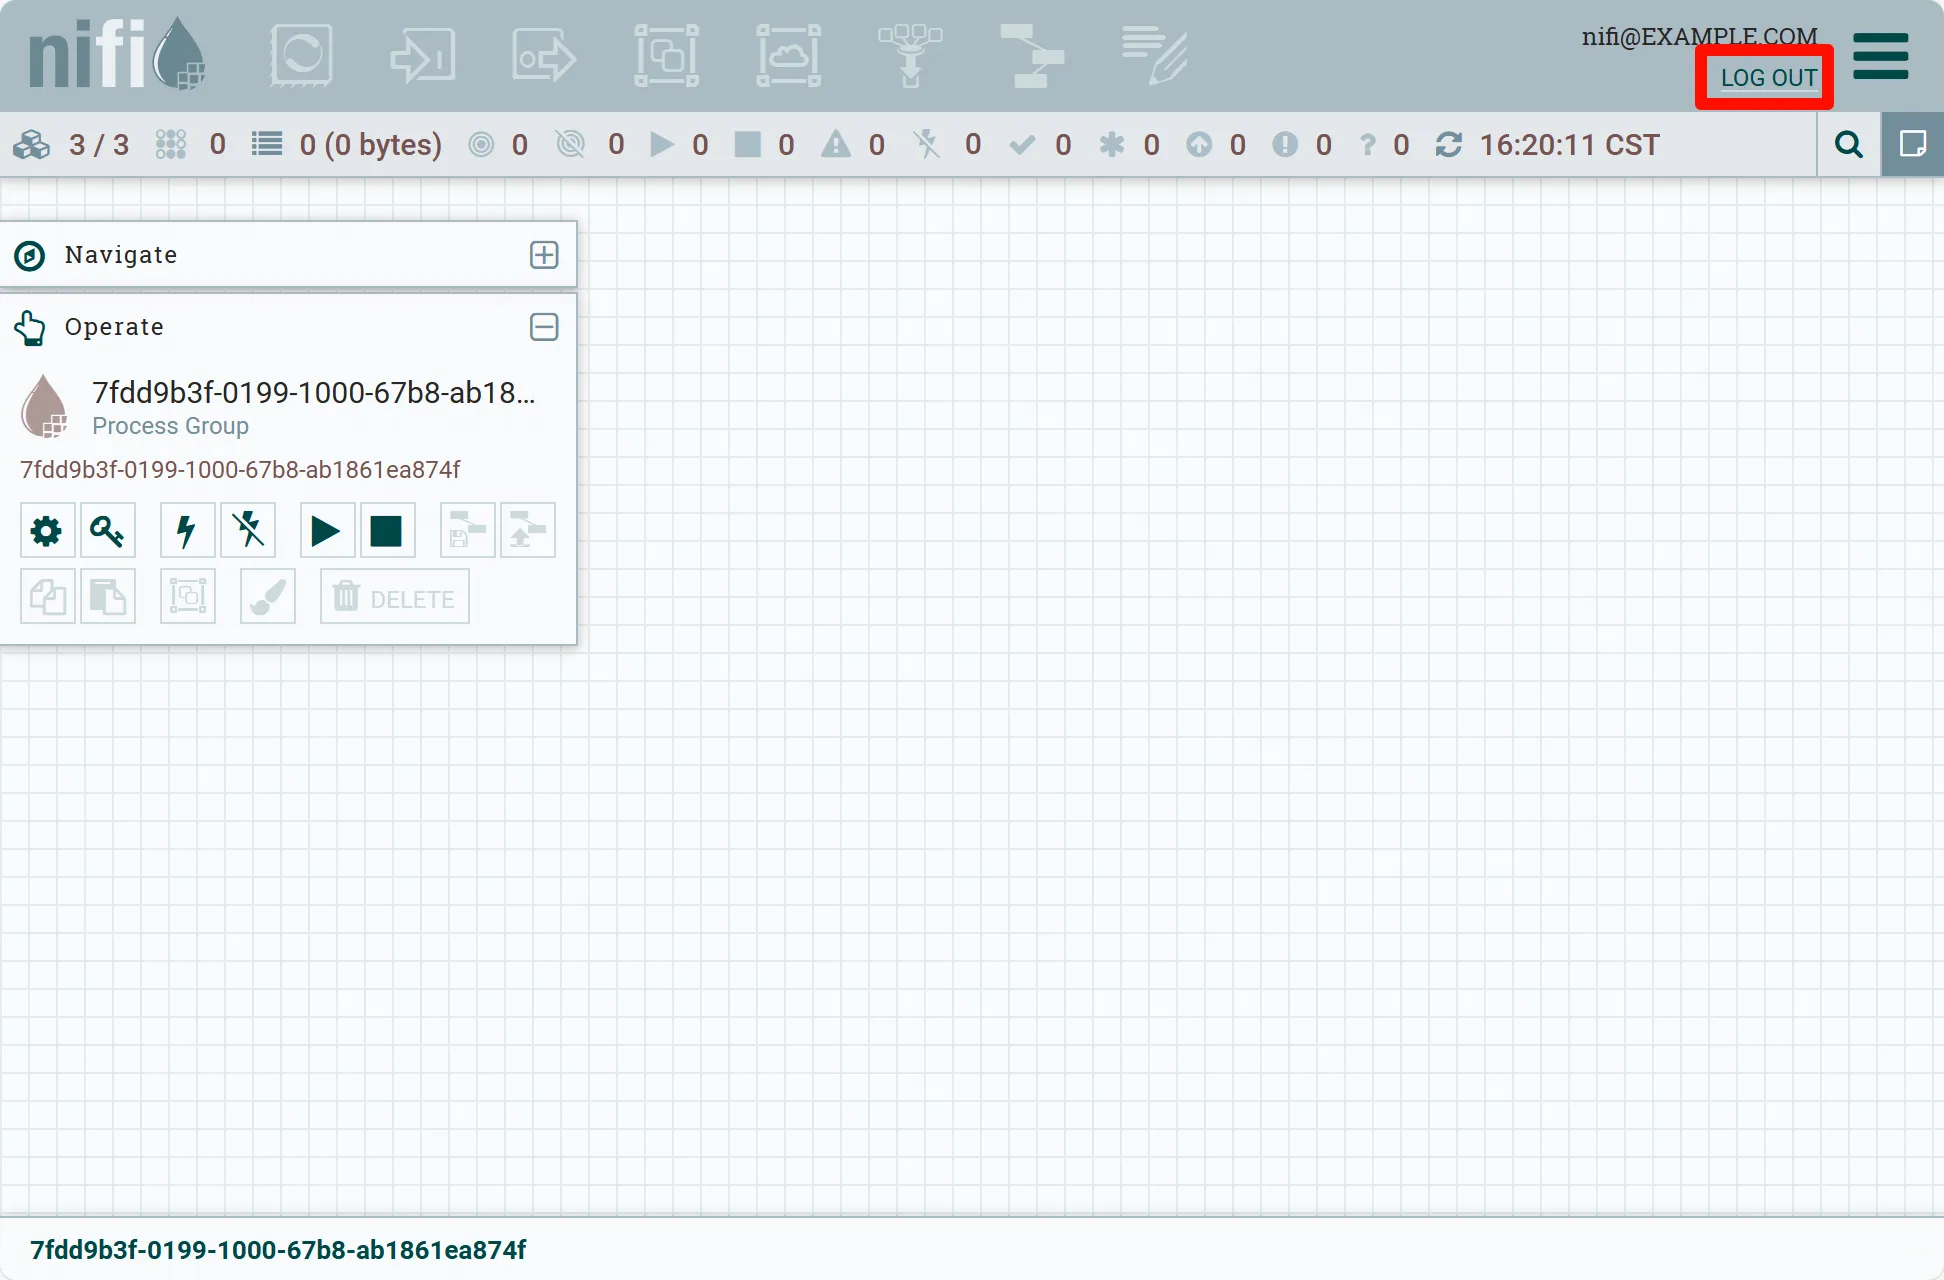1944x1280 pixels.
Task: Open process group configuration gear
Action: (47, 531)
